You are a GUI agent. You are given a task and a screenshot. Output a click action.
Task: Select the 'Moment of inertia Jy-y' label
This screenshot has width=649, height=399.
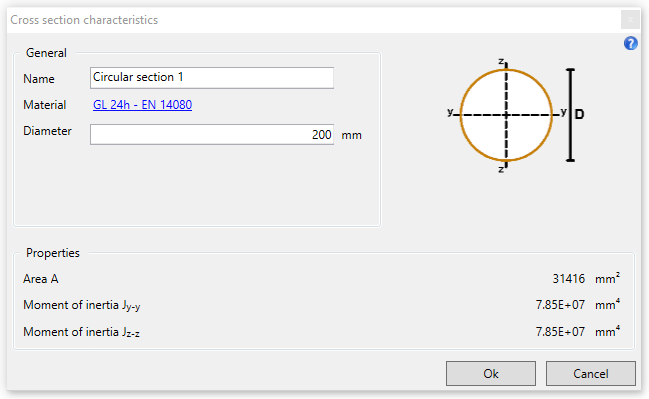[82, 305]
